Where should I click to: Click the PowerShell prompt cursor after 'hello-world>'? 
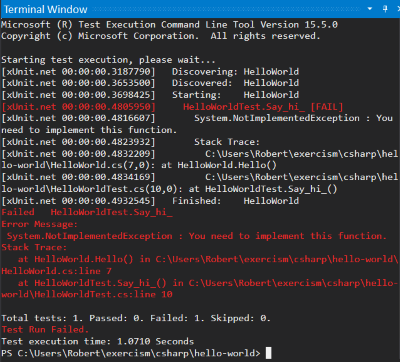[x=268, y=353]
